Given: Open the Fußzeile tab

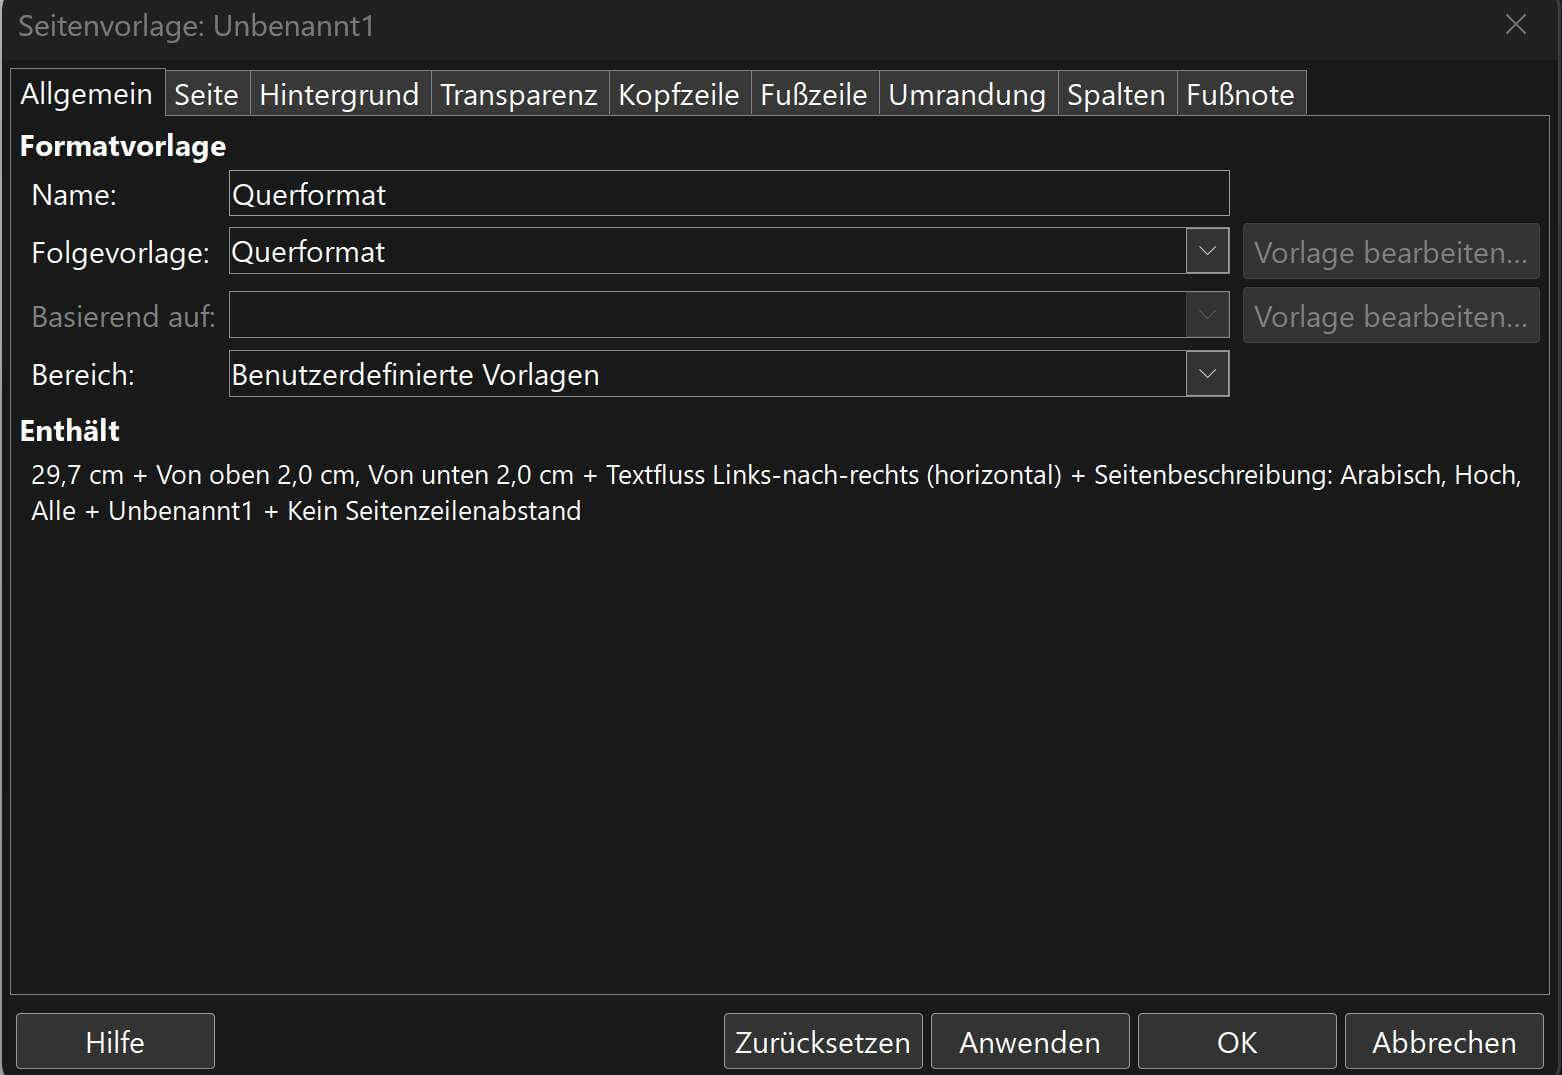Looking at the screenshot, I should (813, 94).
